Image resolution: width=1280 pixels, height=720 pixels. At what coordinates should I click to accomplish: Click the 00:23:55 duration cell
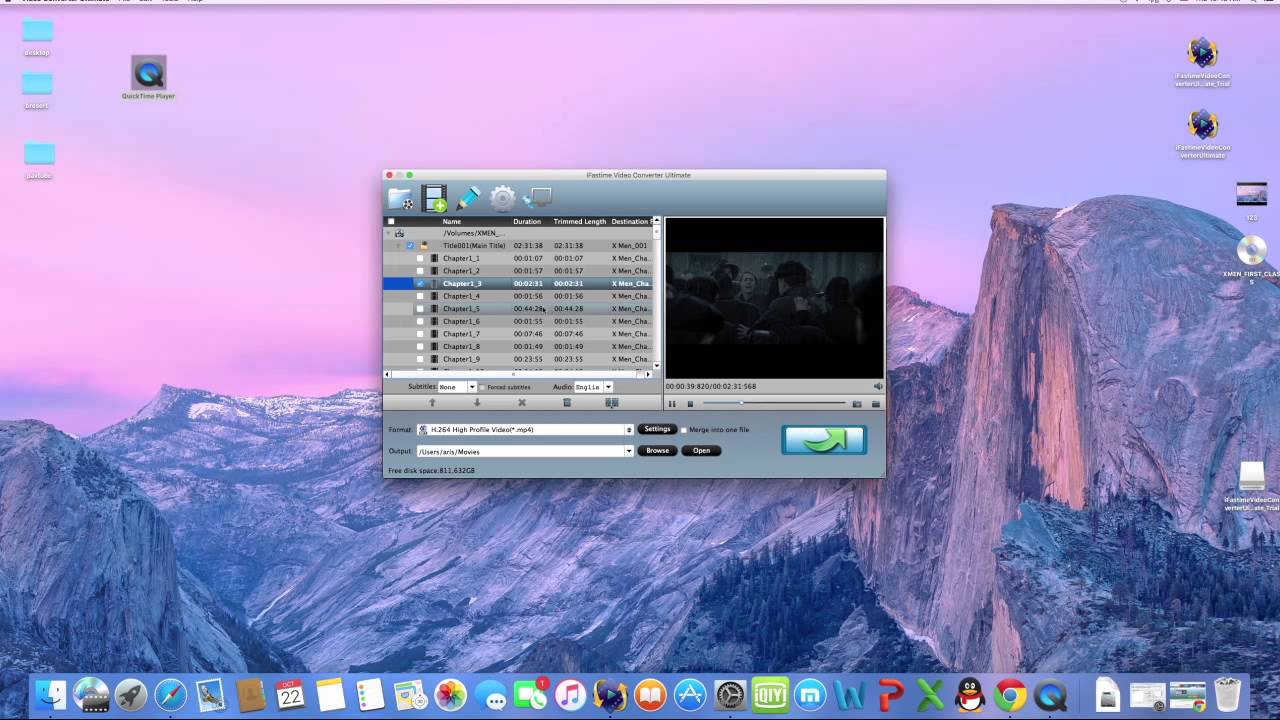coord(528,359)
